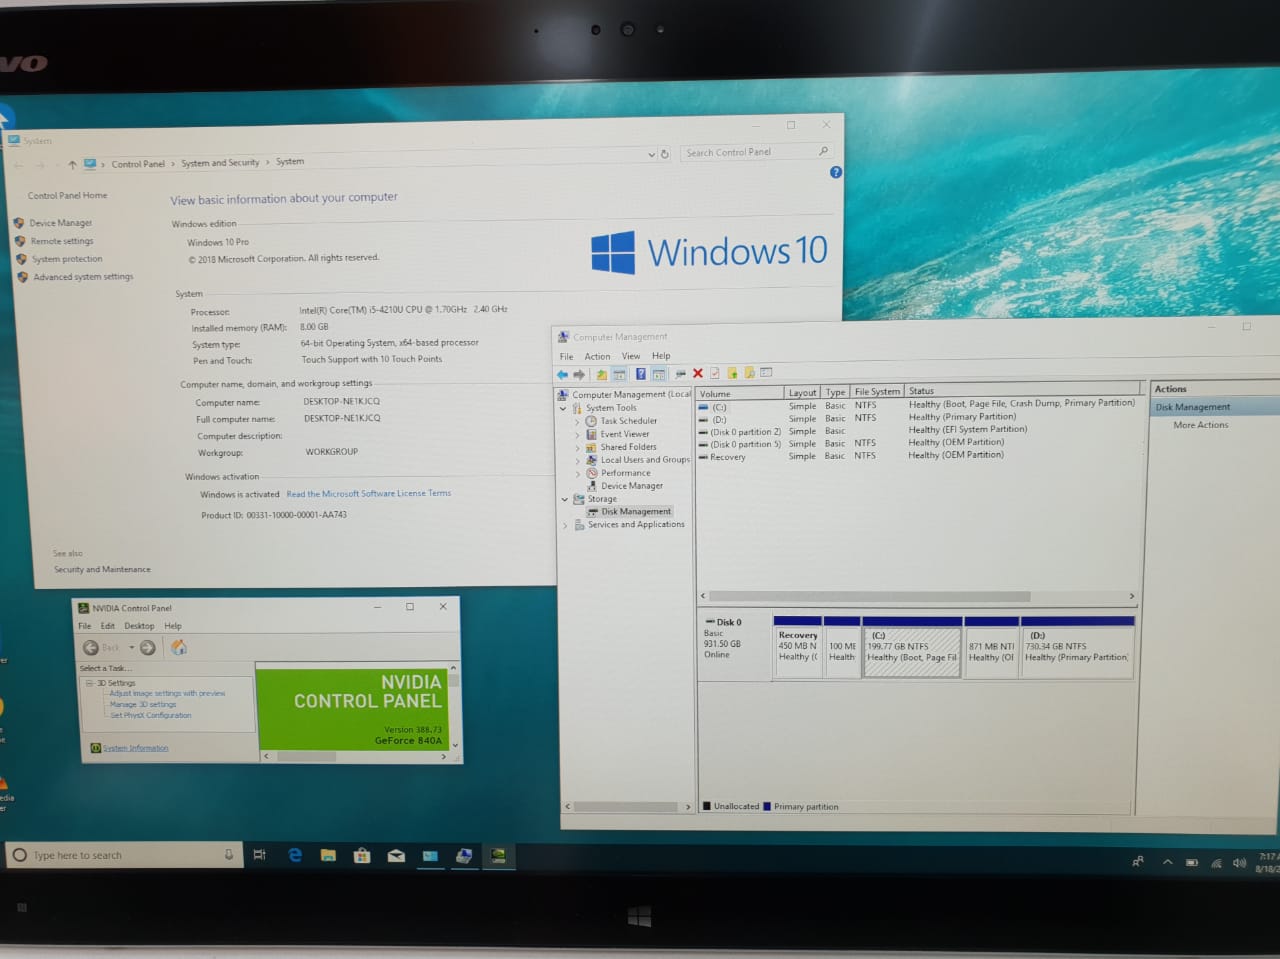
Task: Open Advanced system settings link
Action: [83, 277]
